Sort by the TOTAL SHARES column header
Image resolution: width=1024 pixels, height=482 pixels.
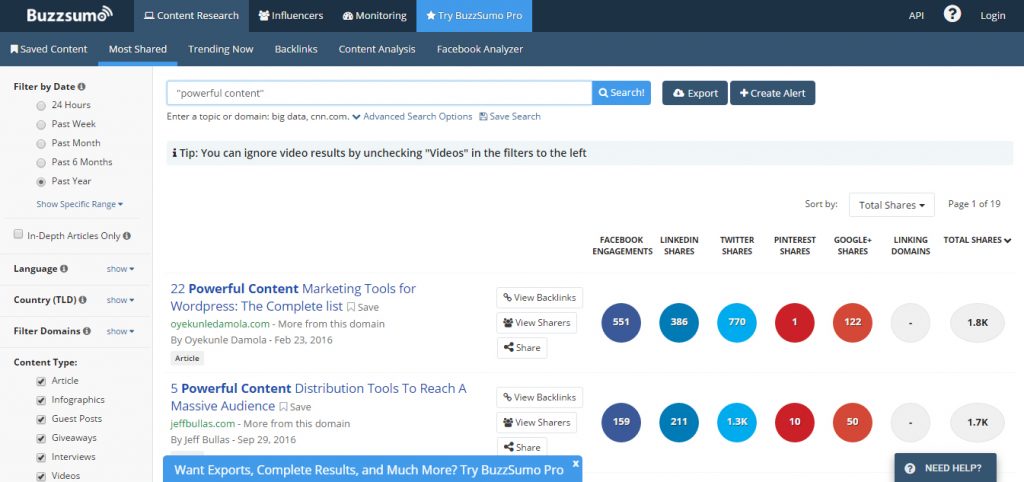point(977,240)
